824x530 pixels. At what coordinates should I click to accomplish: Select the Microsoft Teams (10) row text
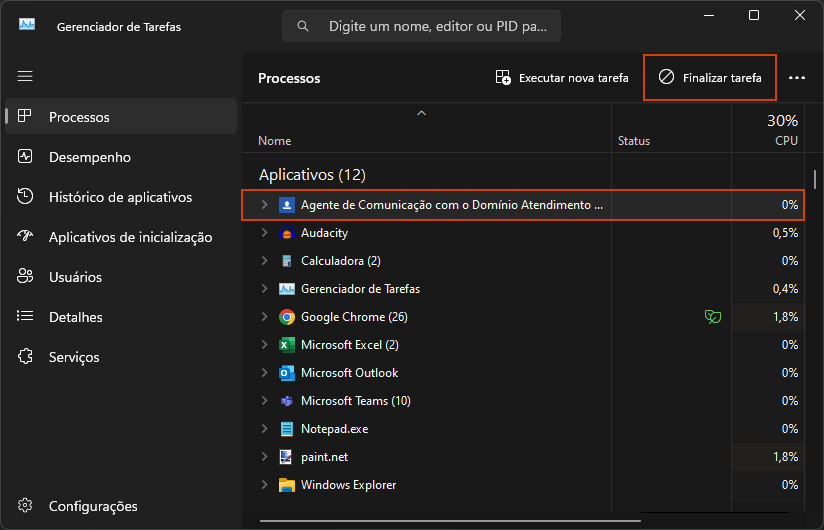pos(356,401)
